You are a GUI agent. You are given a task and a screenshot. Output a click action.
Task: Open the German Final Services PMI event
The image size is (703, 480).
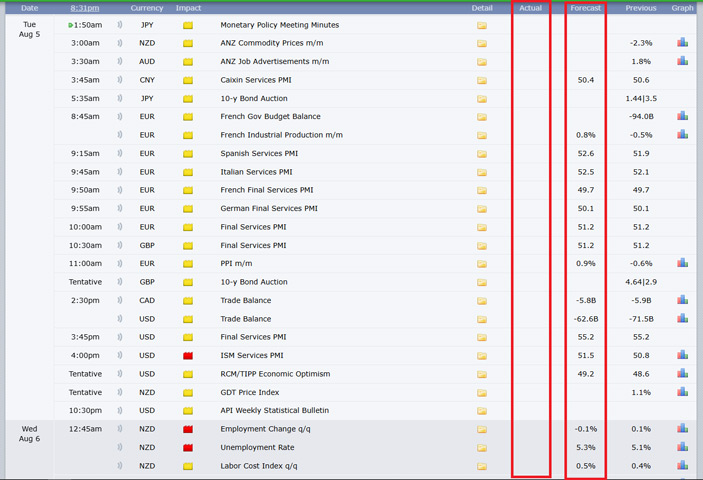coord(268,209)
